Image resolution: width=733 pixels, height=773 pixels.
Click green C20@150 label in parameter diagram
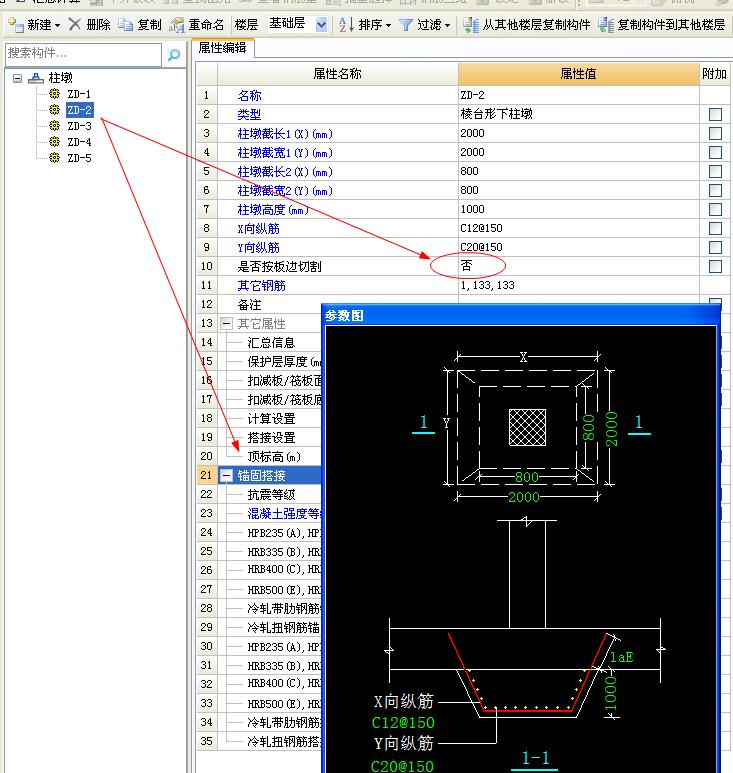[402, 766]
